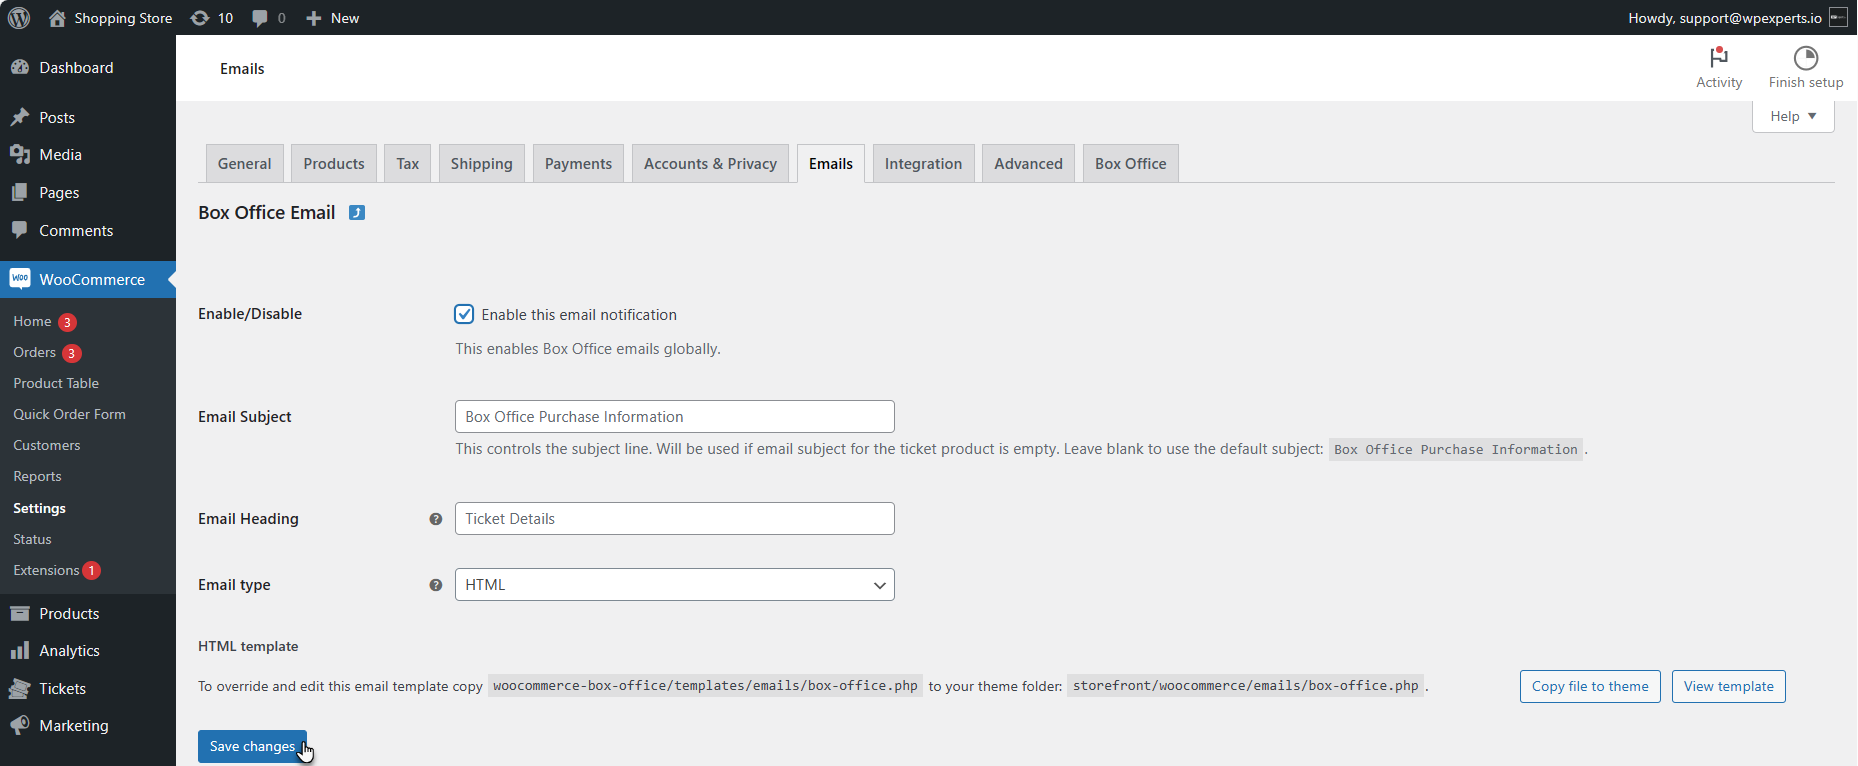Expand the Help dropdown

pos(1793,116)
